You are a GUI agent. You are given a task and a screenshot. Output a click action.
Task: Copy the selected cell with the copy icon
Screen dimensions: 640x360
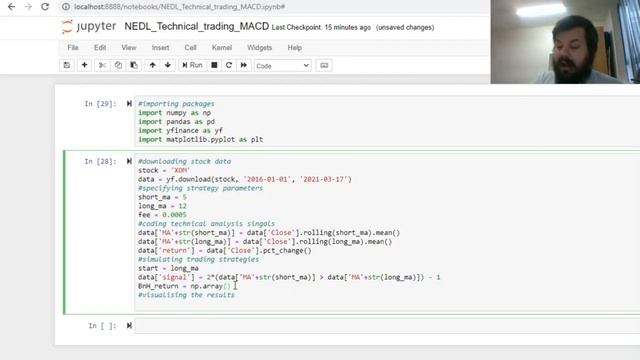[118, 65]
